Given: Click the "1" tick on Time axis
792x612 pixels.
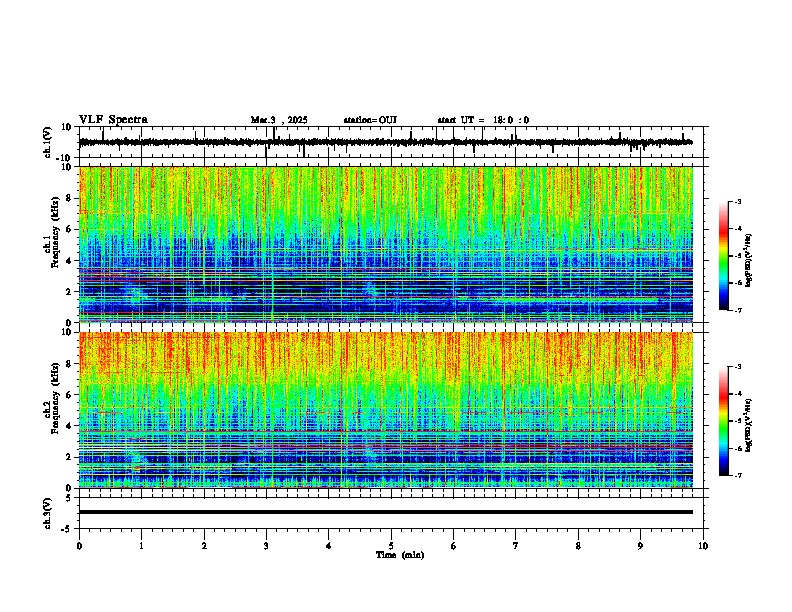Looking at the screenshot, I should tap(141, 546).
